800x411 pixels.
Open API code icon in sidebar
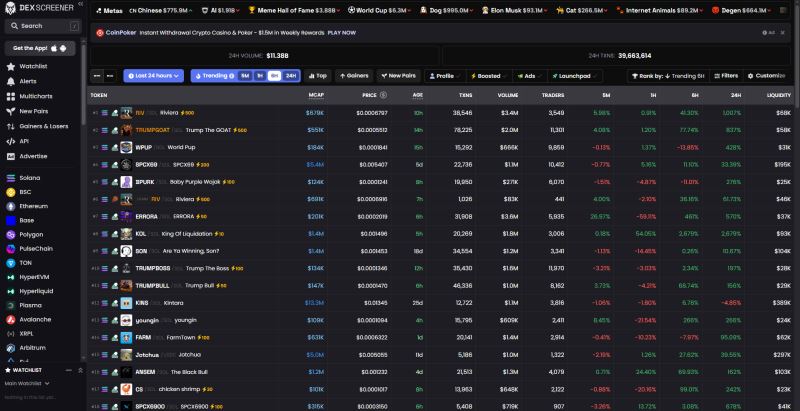[x=24, y=141]
